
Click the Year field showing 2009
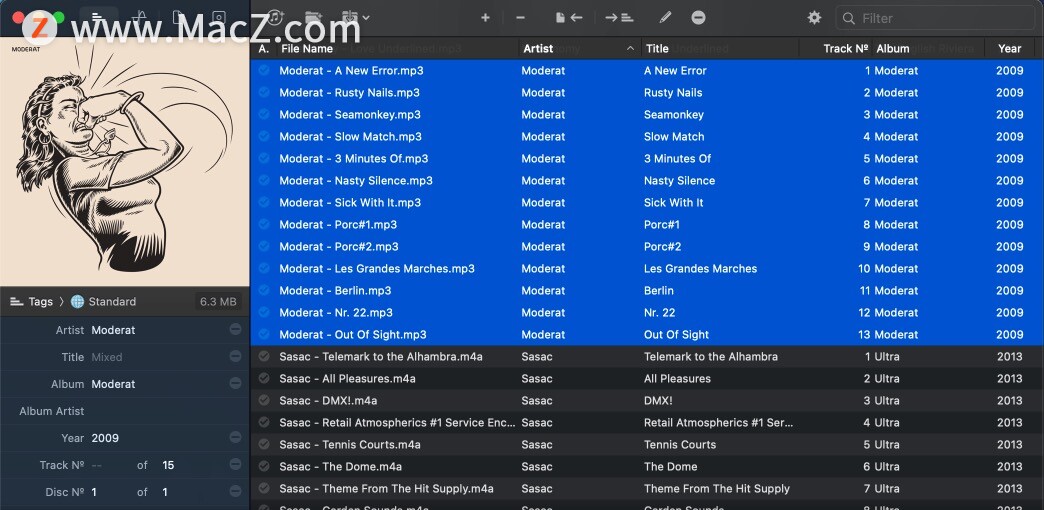point(158,437)
